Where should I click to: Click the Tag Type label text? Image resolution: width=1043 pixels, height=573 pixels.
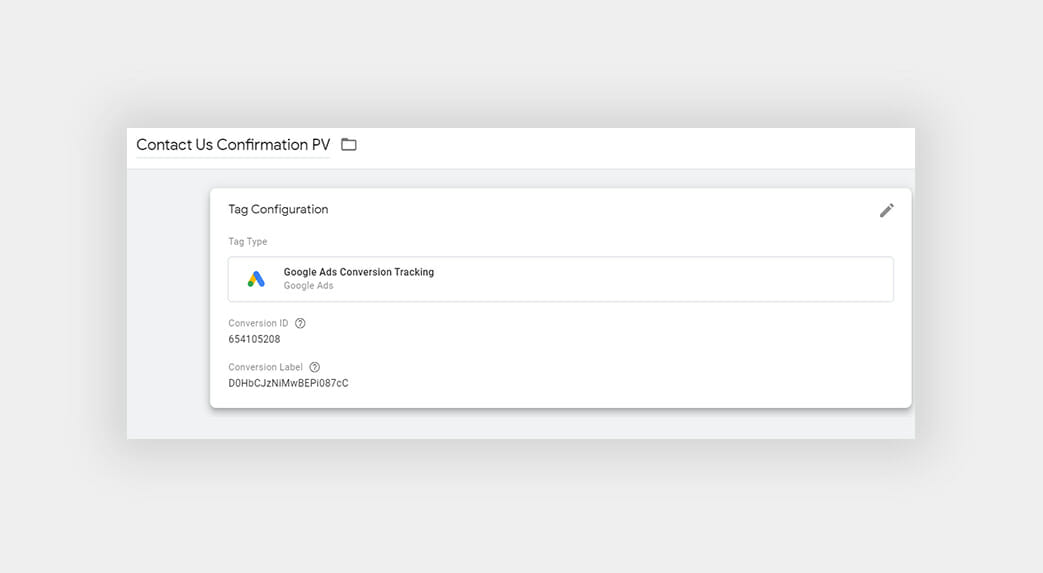click(247, 242)
